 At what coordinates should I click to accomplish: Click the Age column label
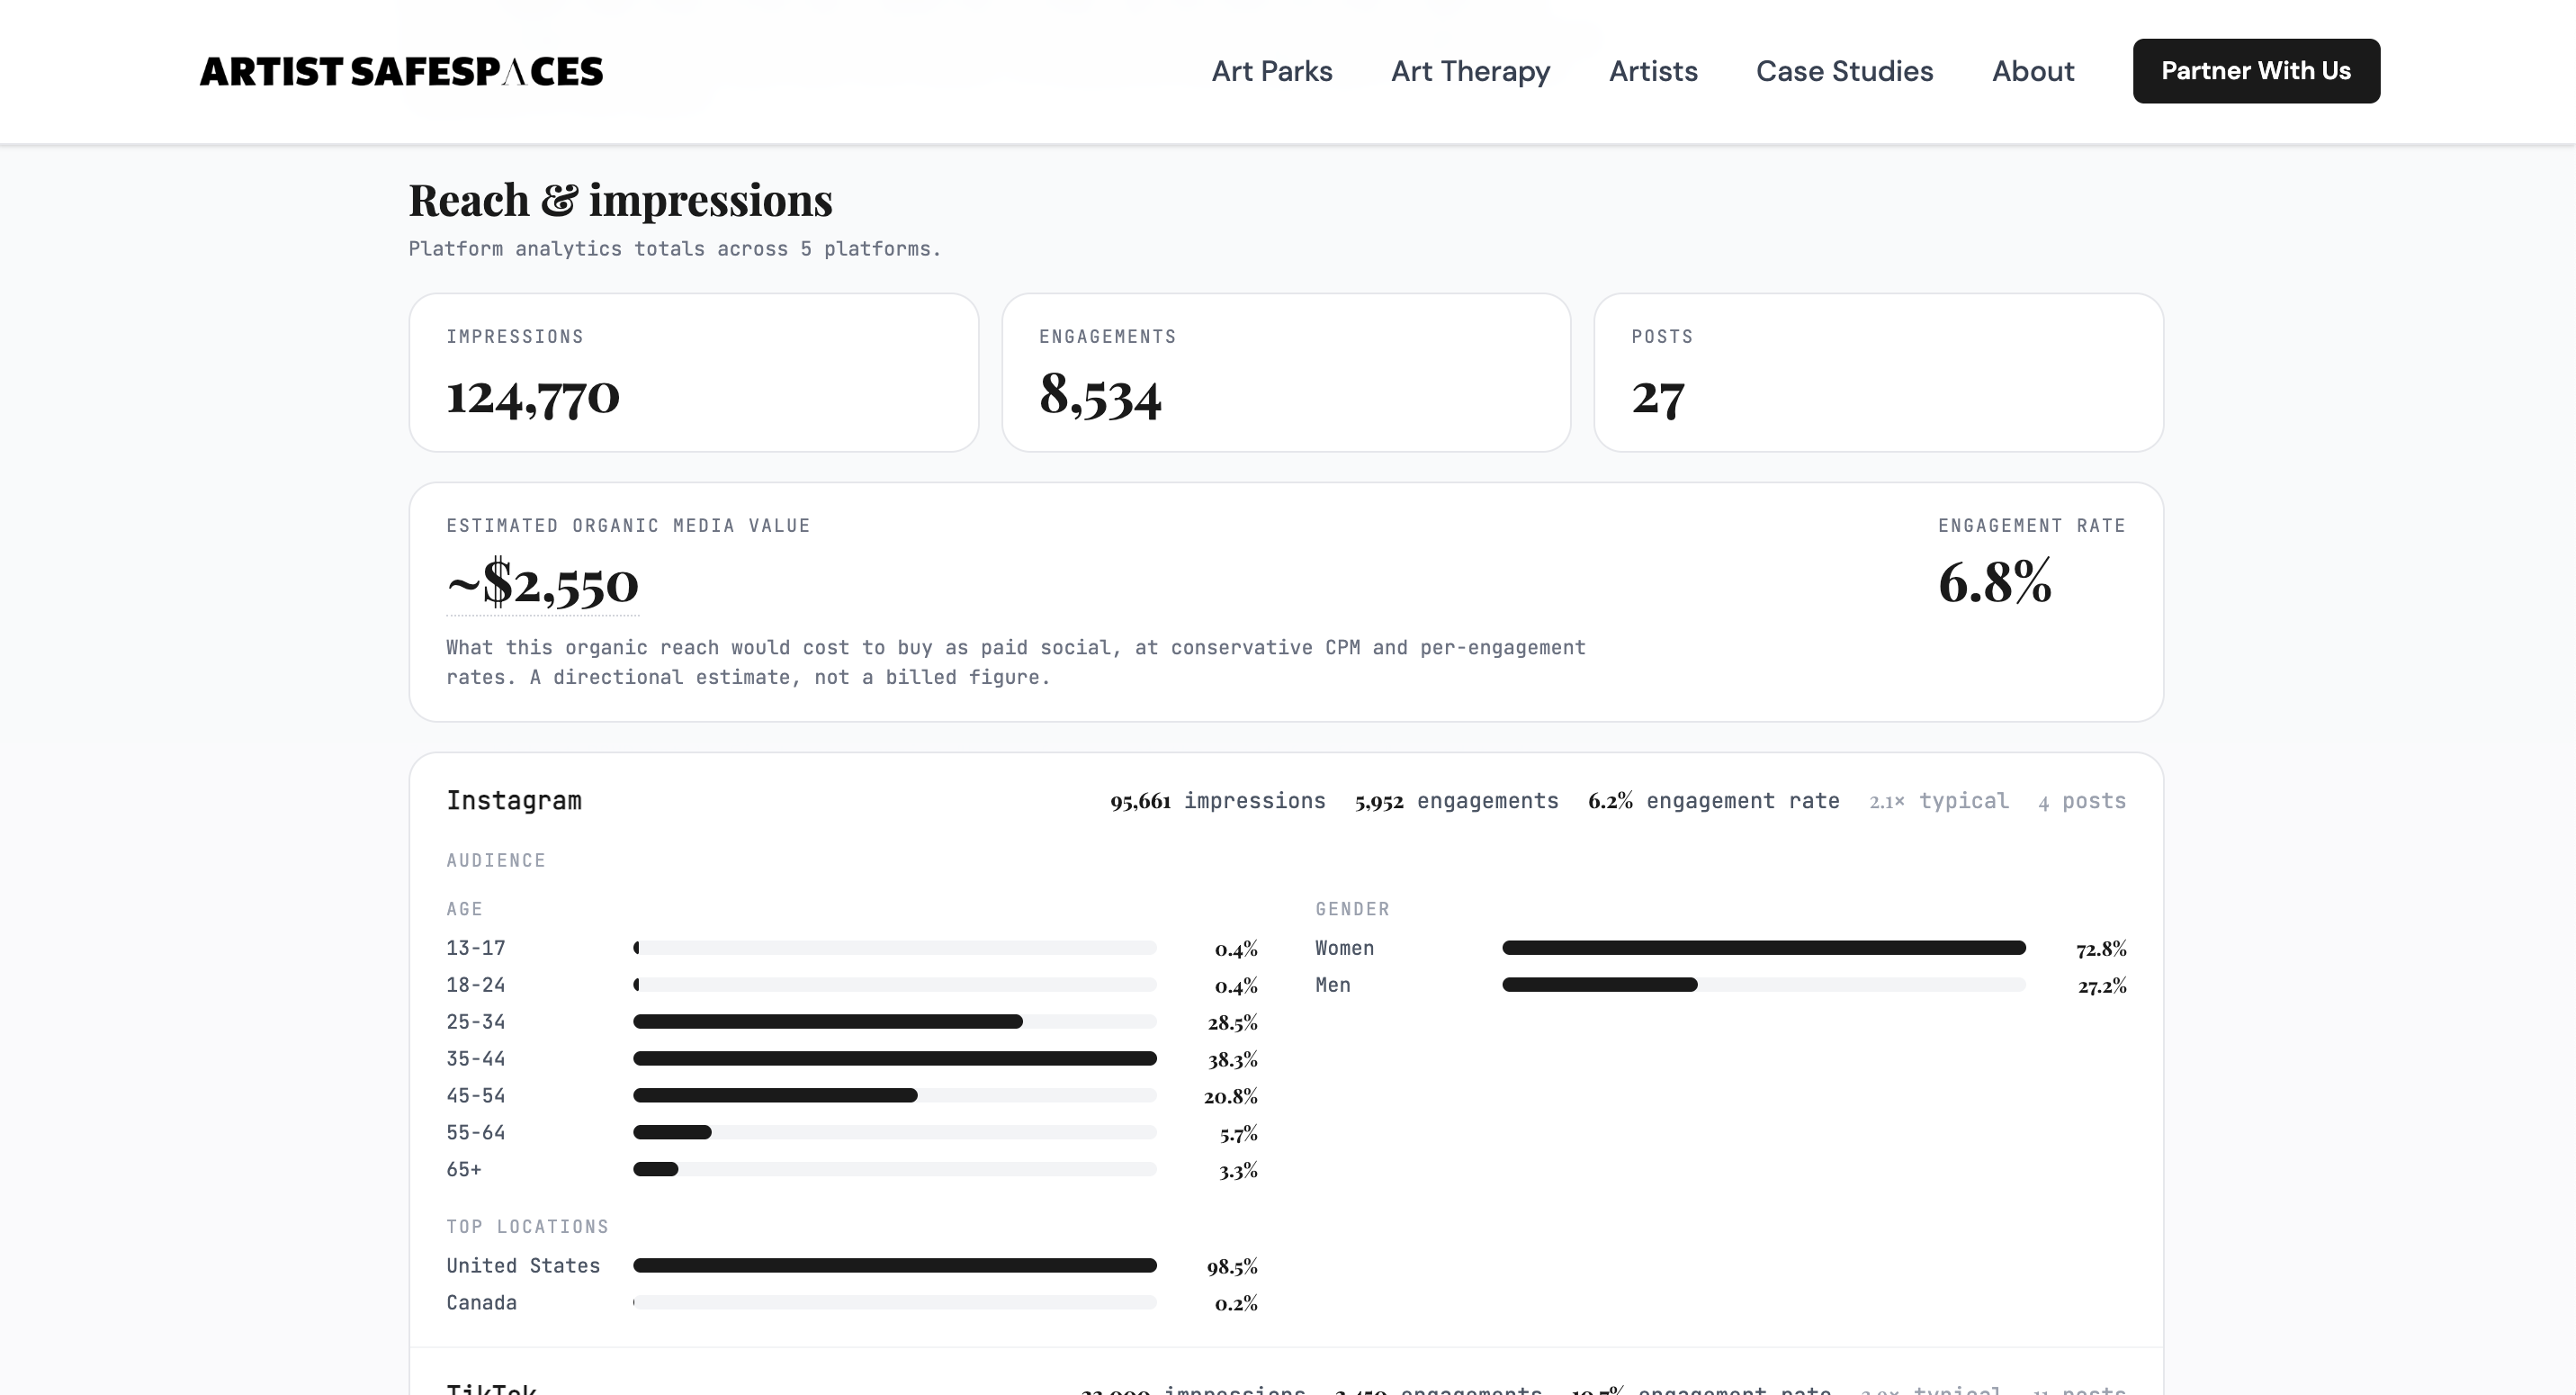(464, 909)
